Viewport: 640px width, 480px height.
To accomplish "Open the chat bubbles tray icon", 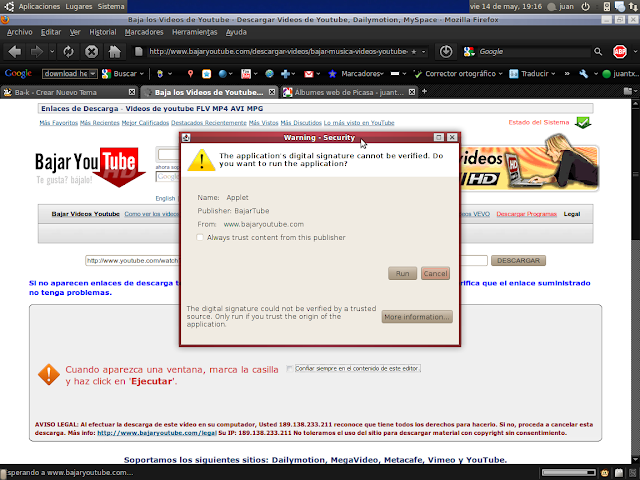I will coord(620,7).
